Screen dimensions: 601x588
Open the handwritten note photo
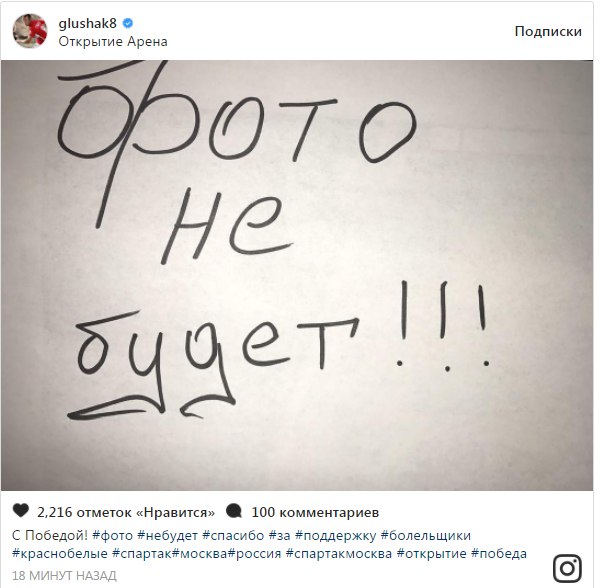pyautogui.click(x=297, y=275)
